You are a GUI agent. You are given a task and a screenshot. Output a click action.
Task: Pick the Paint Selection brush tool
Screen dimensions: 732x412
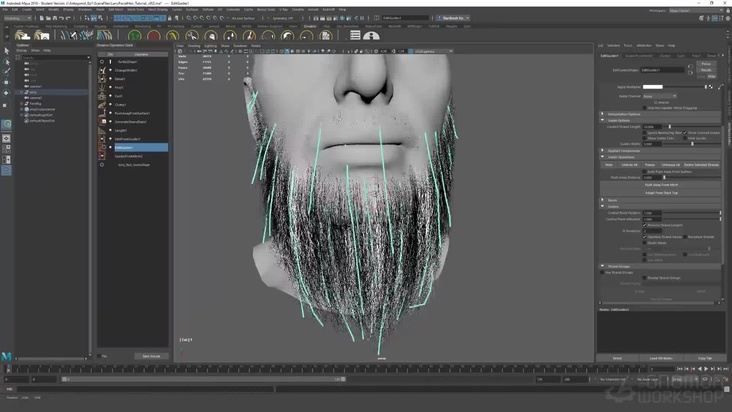click(7, 71)
